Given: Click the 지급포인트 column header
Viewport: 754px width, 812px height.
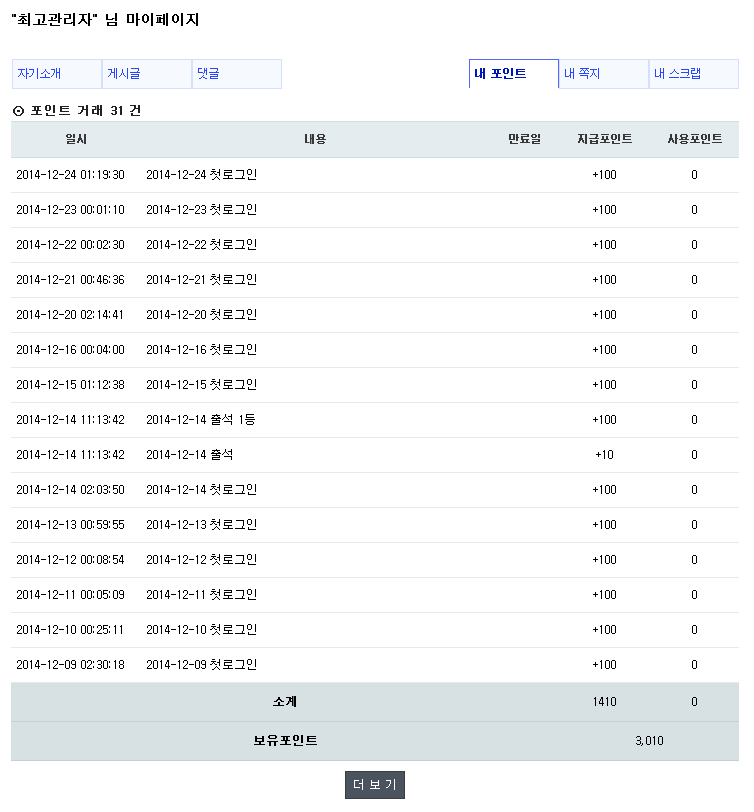Looking at the screenshot, I should click(x=604, y=140).
